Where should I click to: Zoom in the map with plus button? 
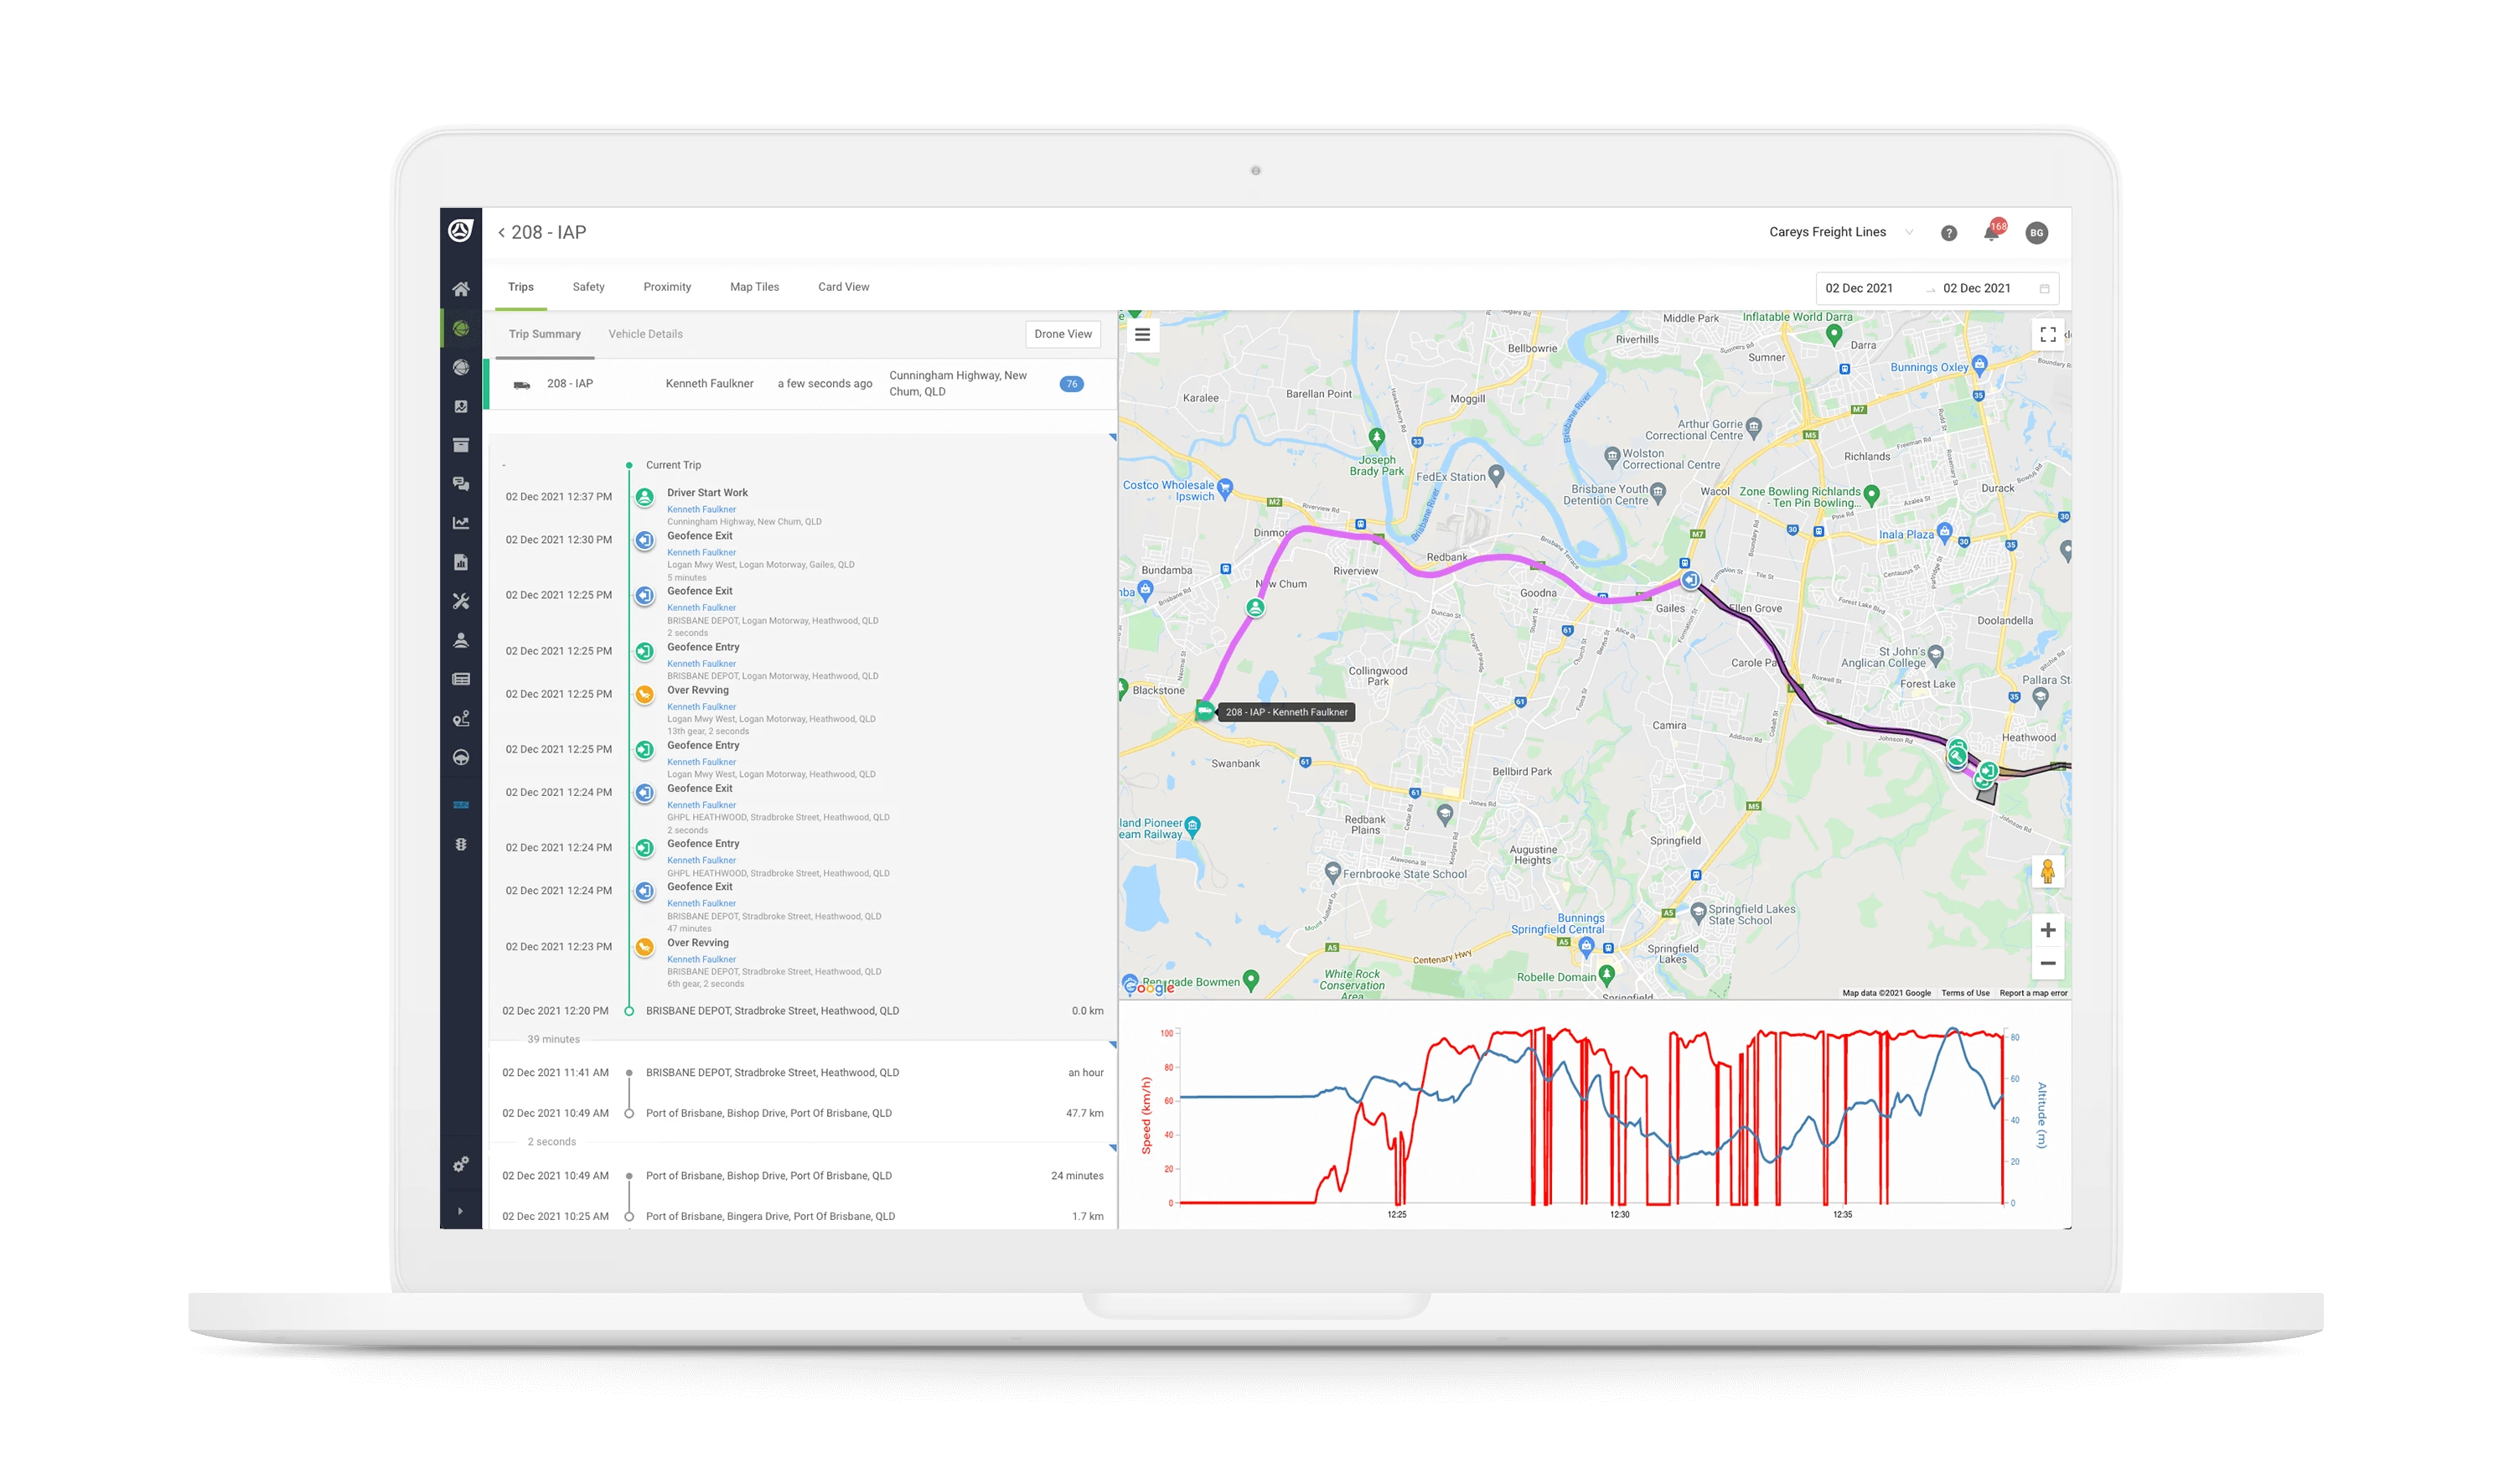[2047, 930]
